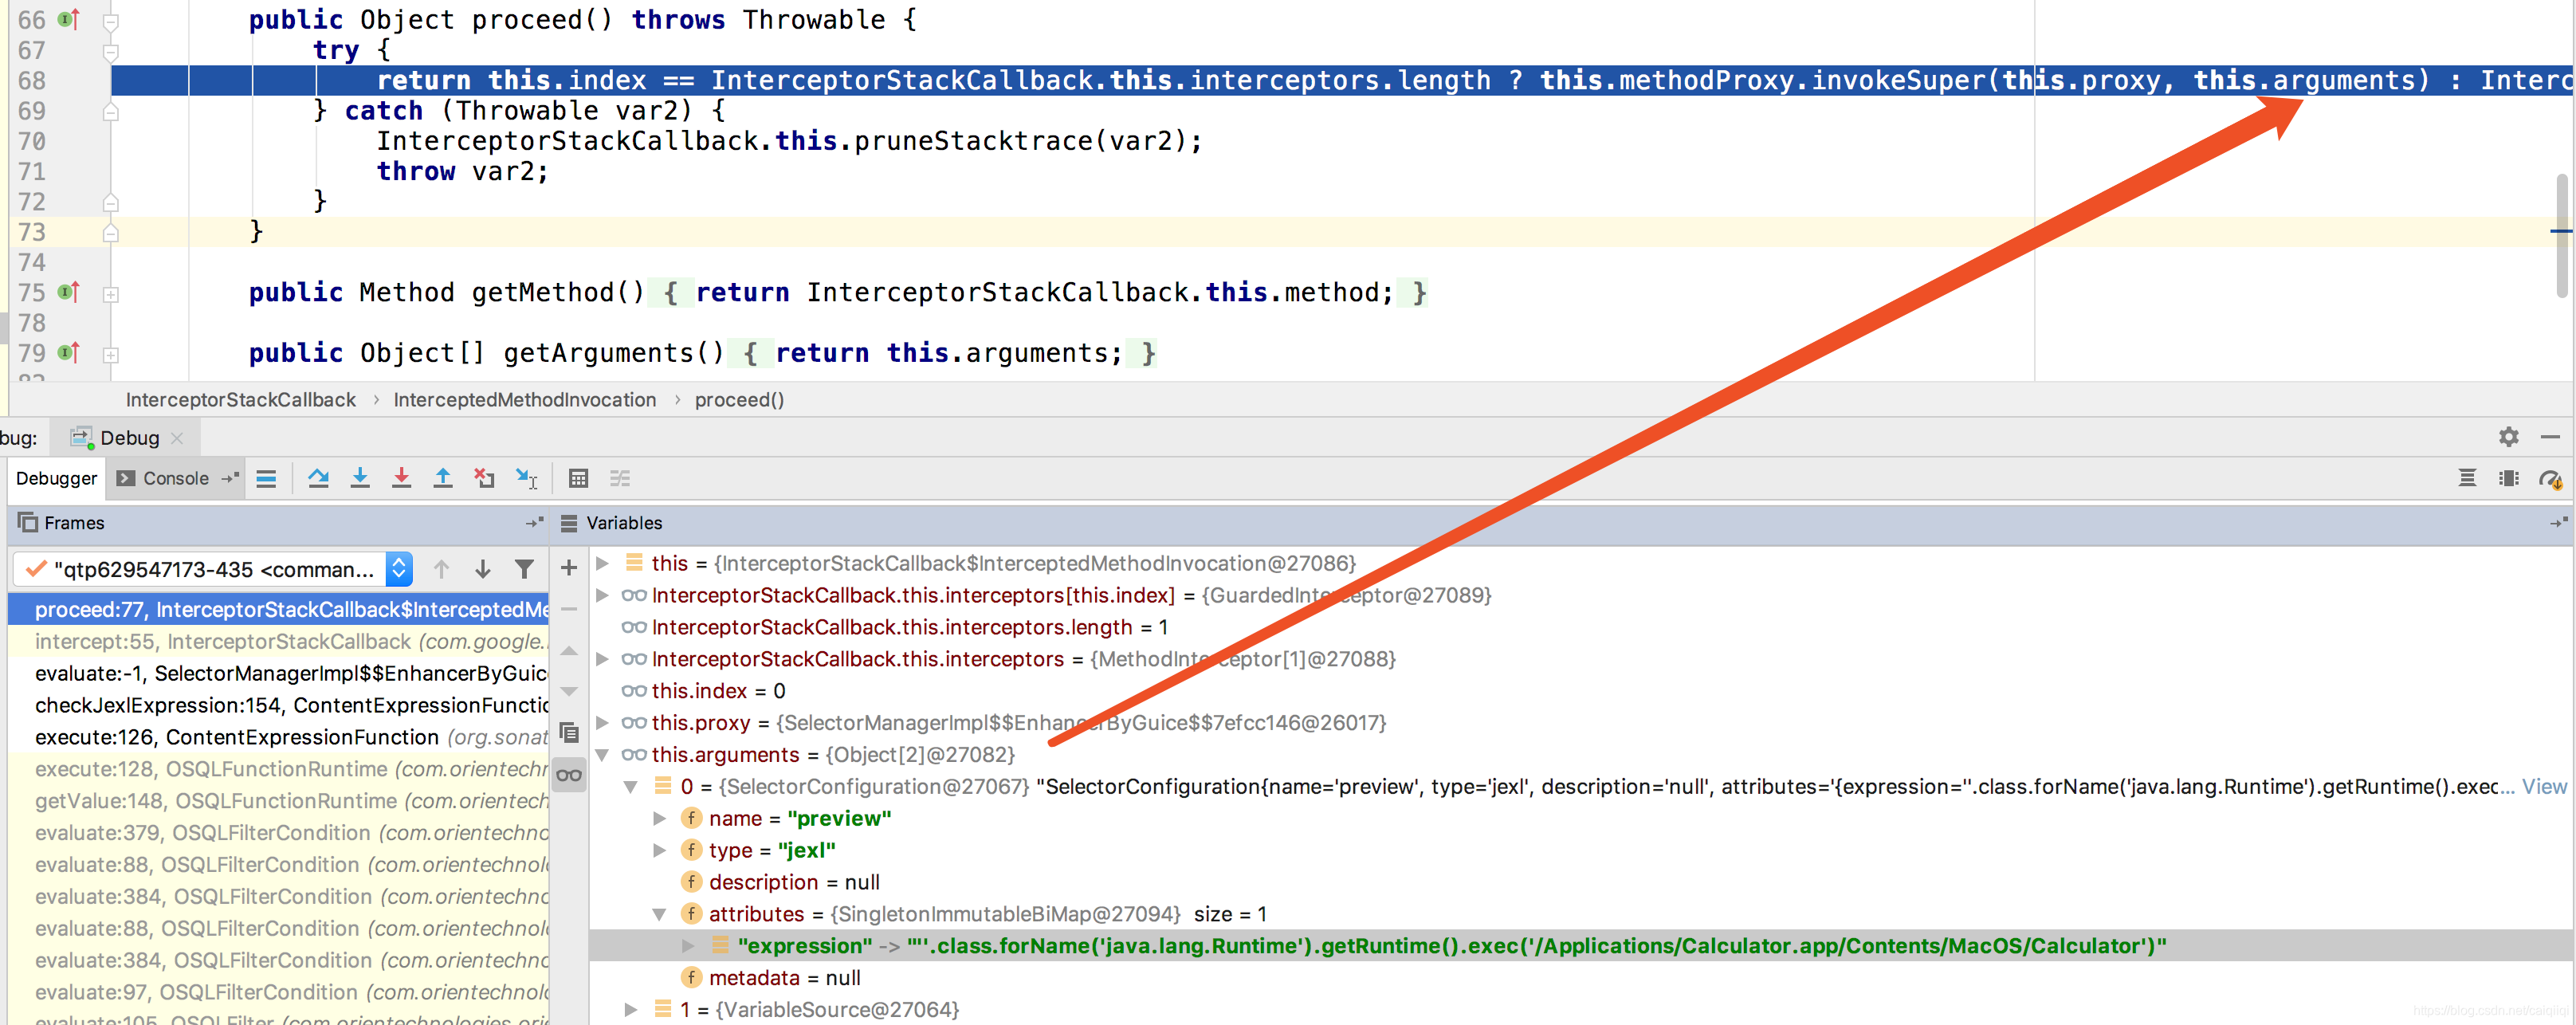Click the red Force Step Into icon

[x=401, y=479]
